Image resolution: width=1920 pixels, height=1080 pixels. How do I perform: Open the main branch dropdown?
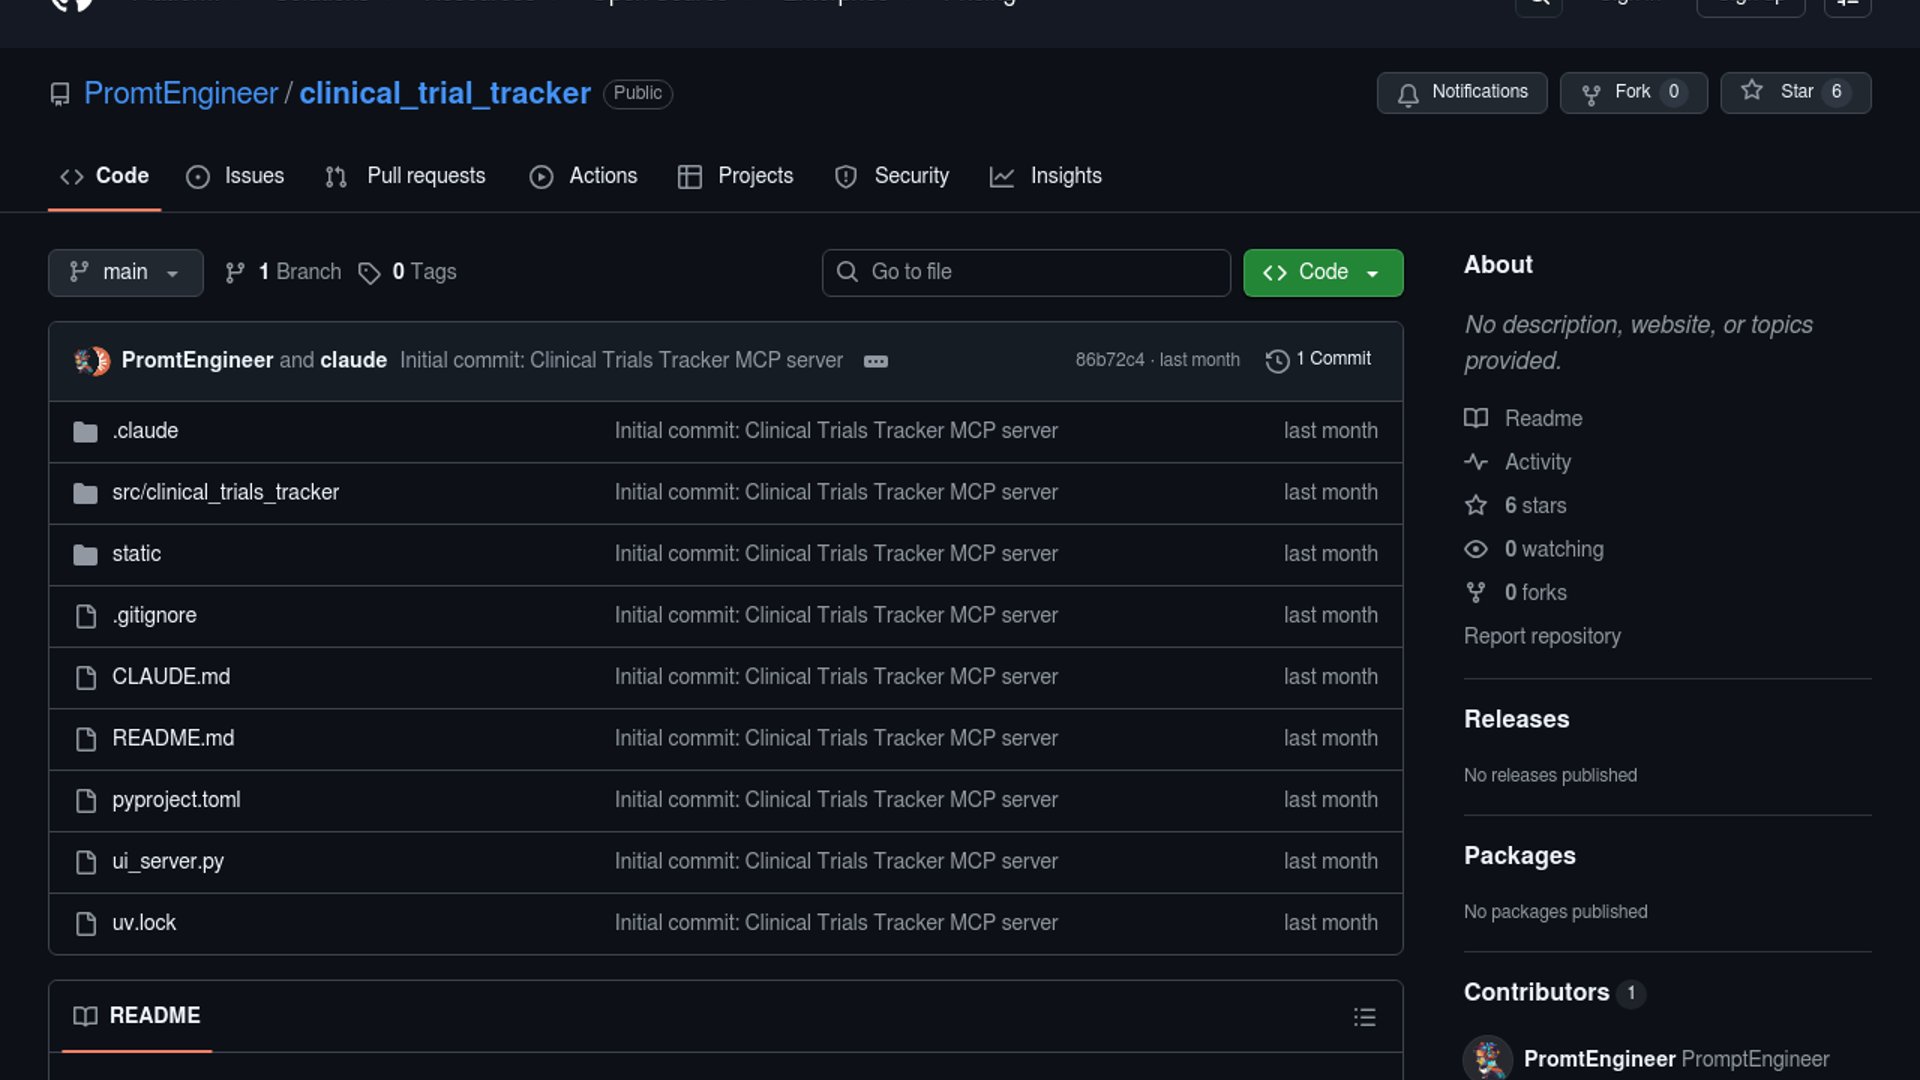tap(125, 272)
